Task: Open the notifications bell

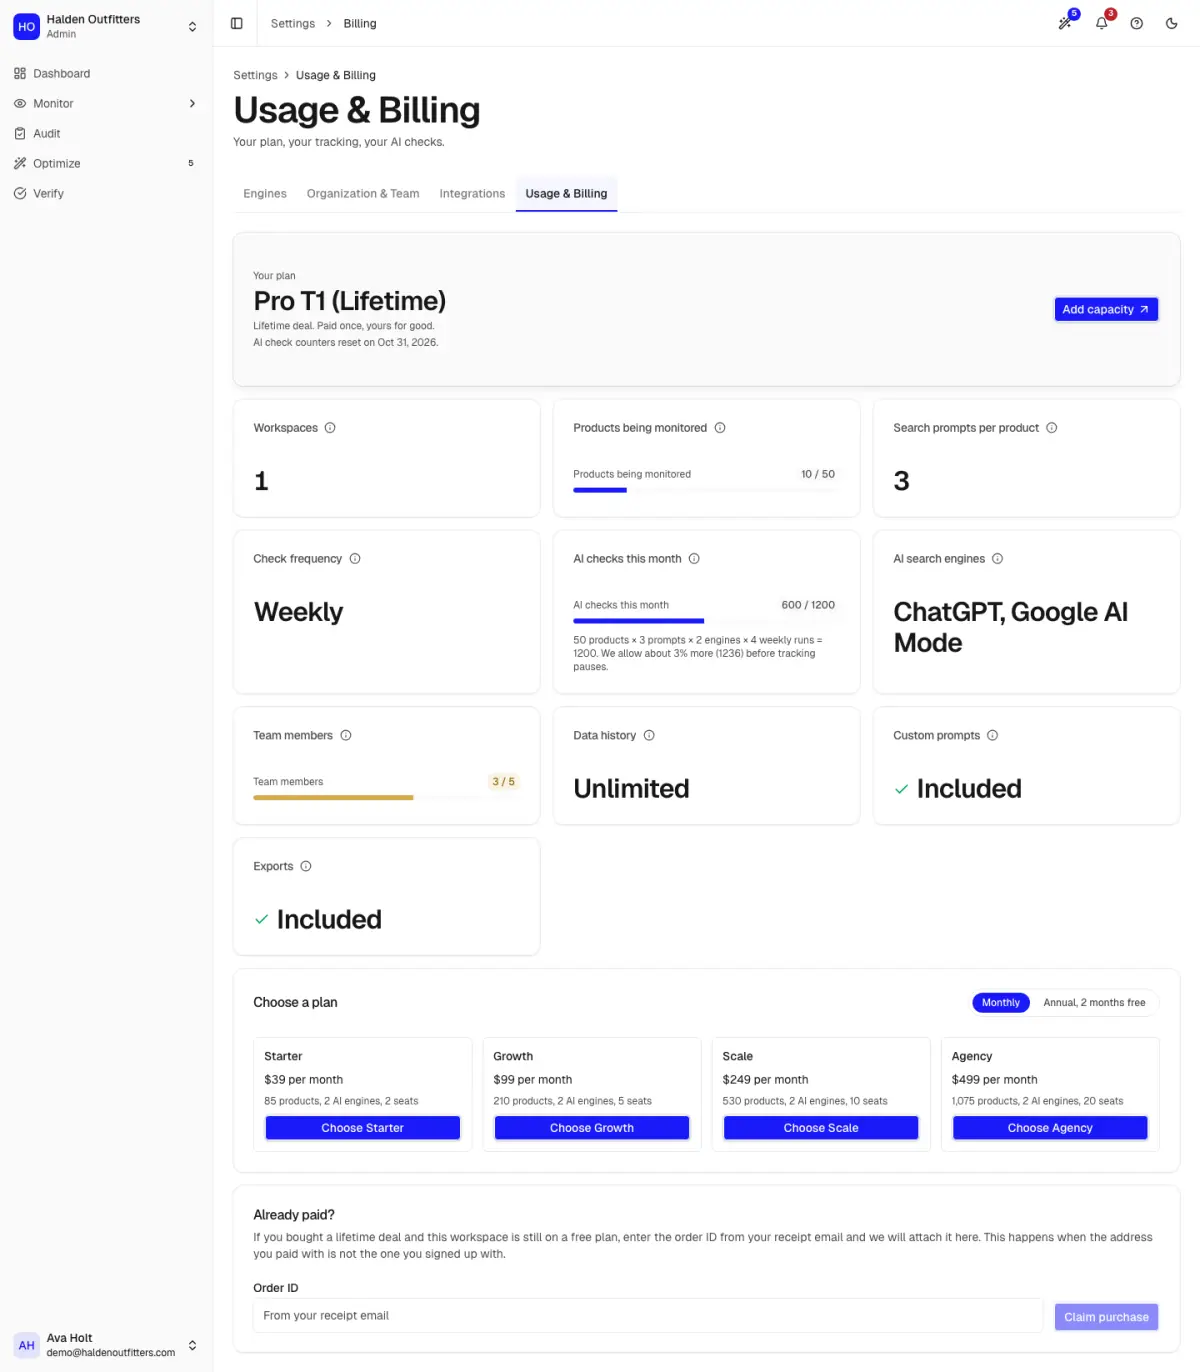Action: [x=1102, y=23]
